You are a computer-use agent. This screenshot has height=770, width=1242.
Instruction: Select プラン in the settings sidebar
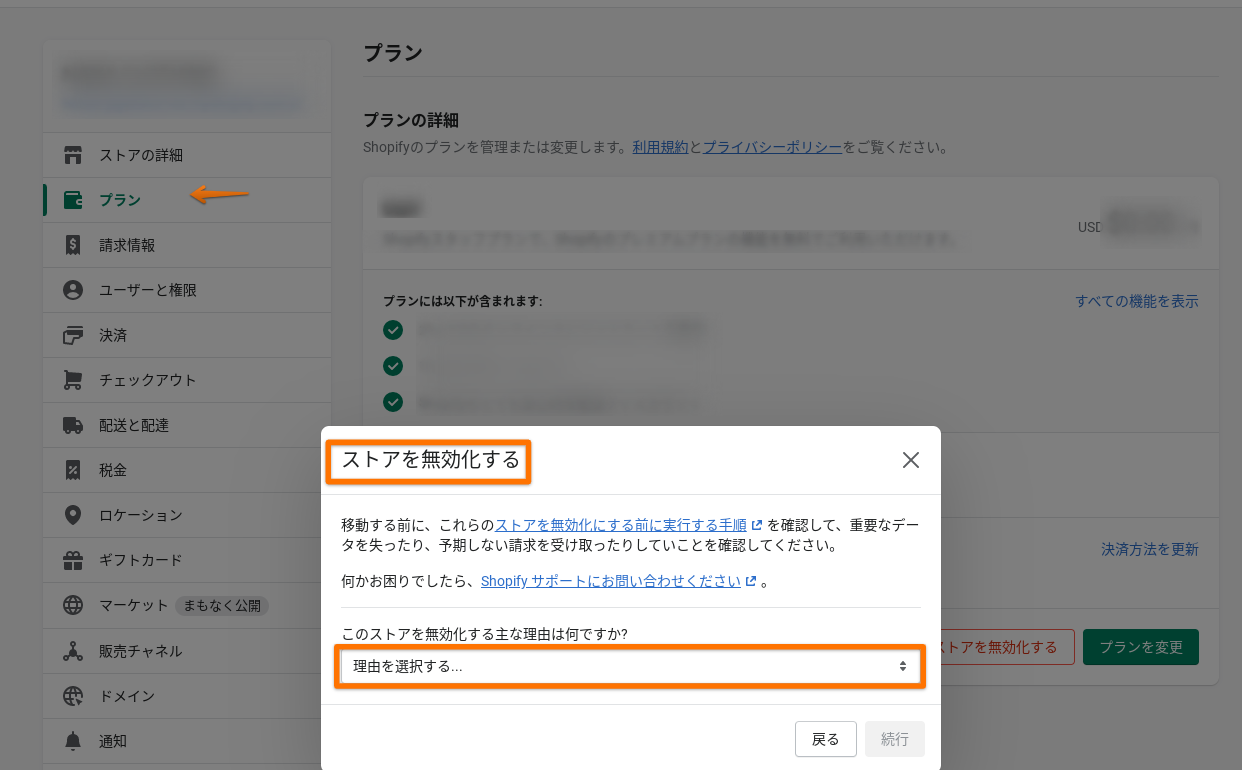[x=187, y=200]
